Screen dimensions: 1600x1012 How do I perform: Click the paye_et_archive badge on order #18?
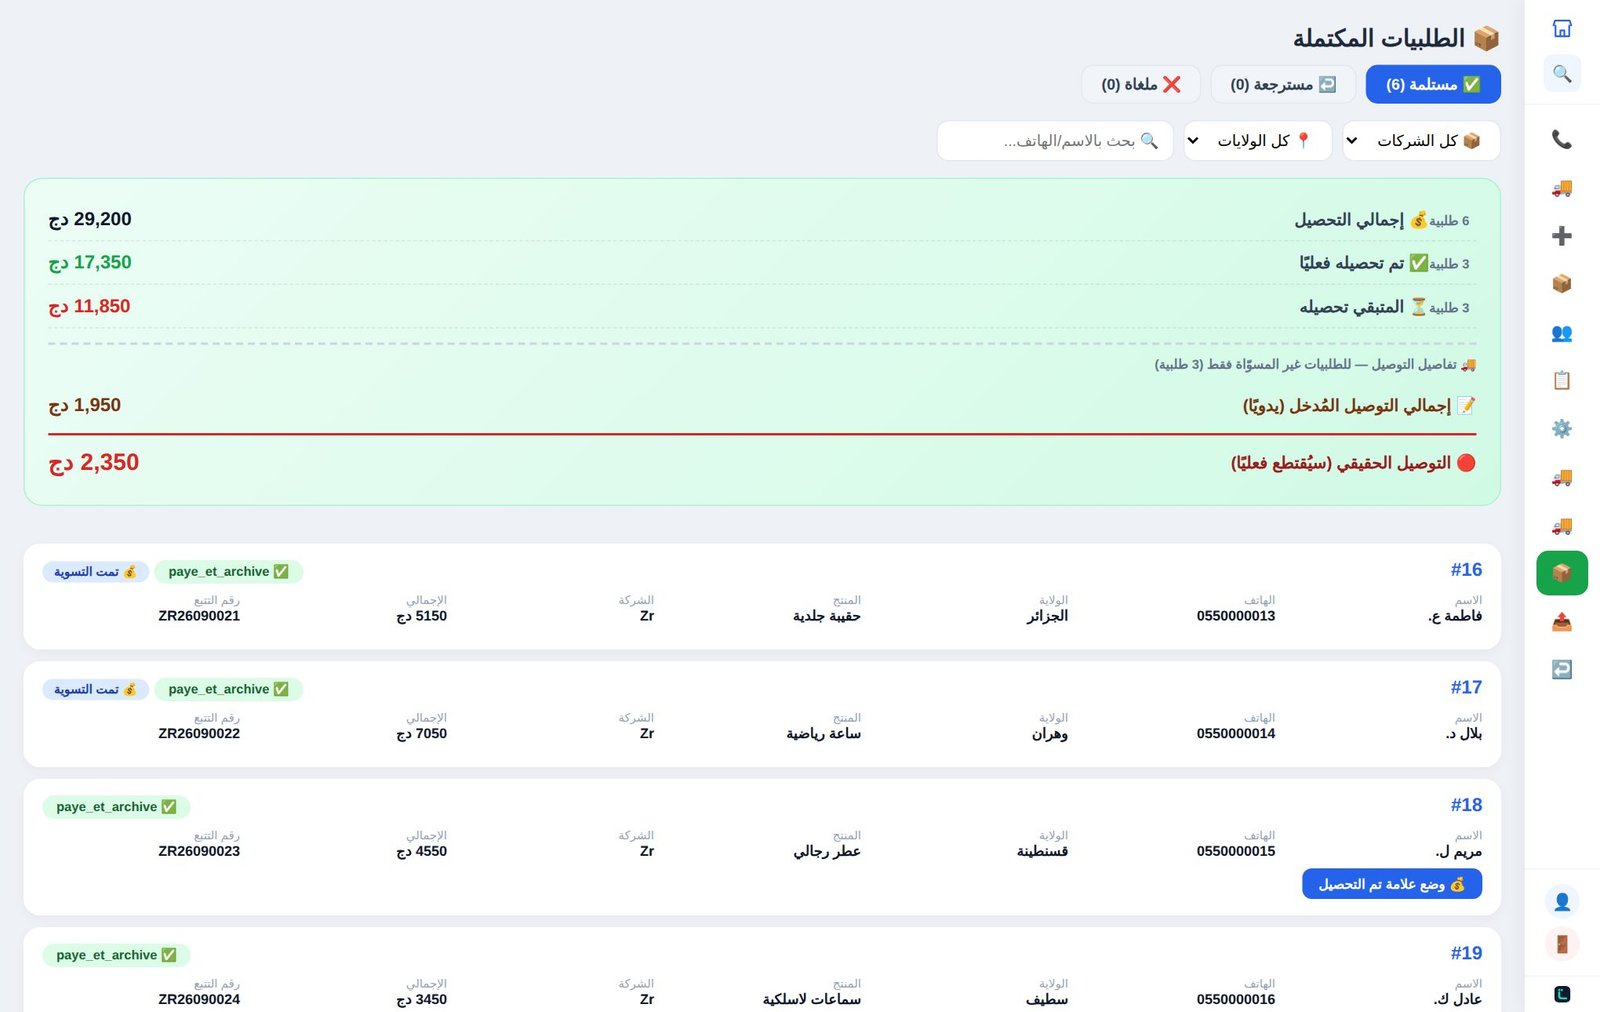[x=116, y=807]
